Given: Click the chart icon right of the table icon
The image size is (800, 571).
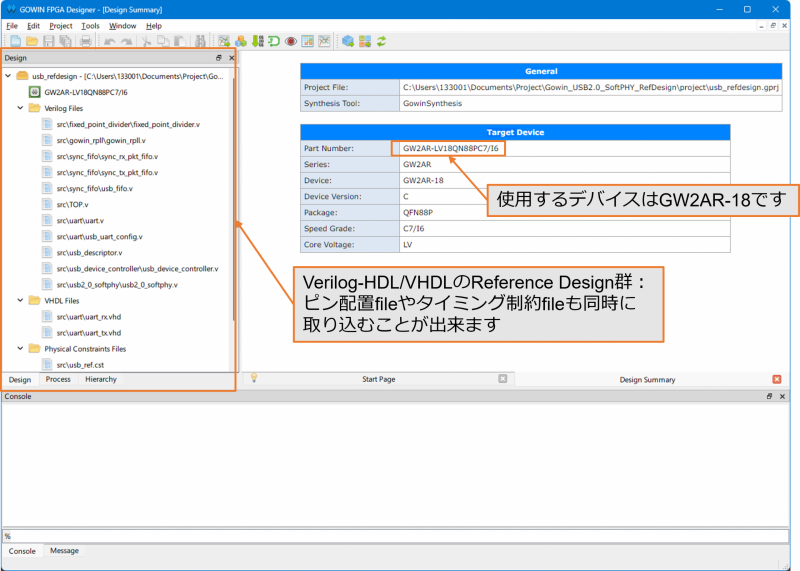Looking at the screenshot, I should point(324,41).
